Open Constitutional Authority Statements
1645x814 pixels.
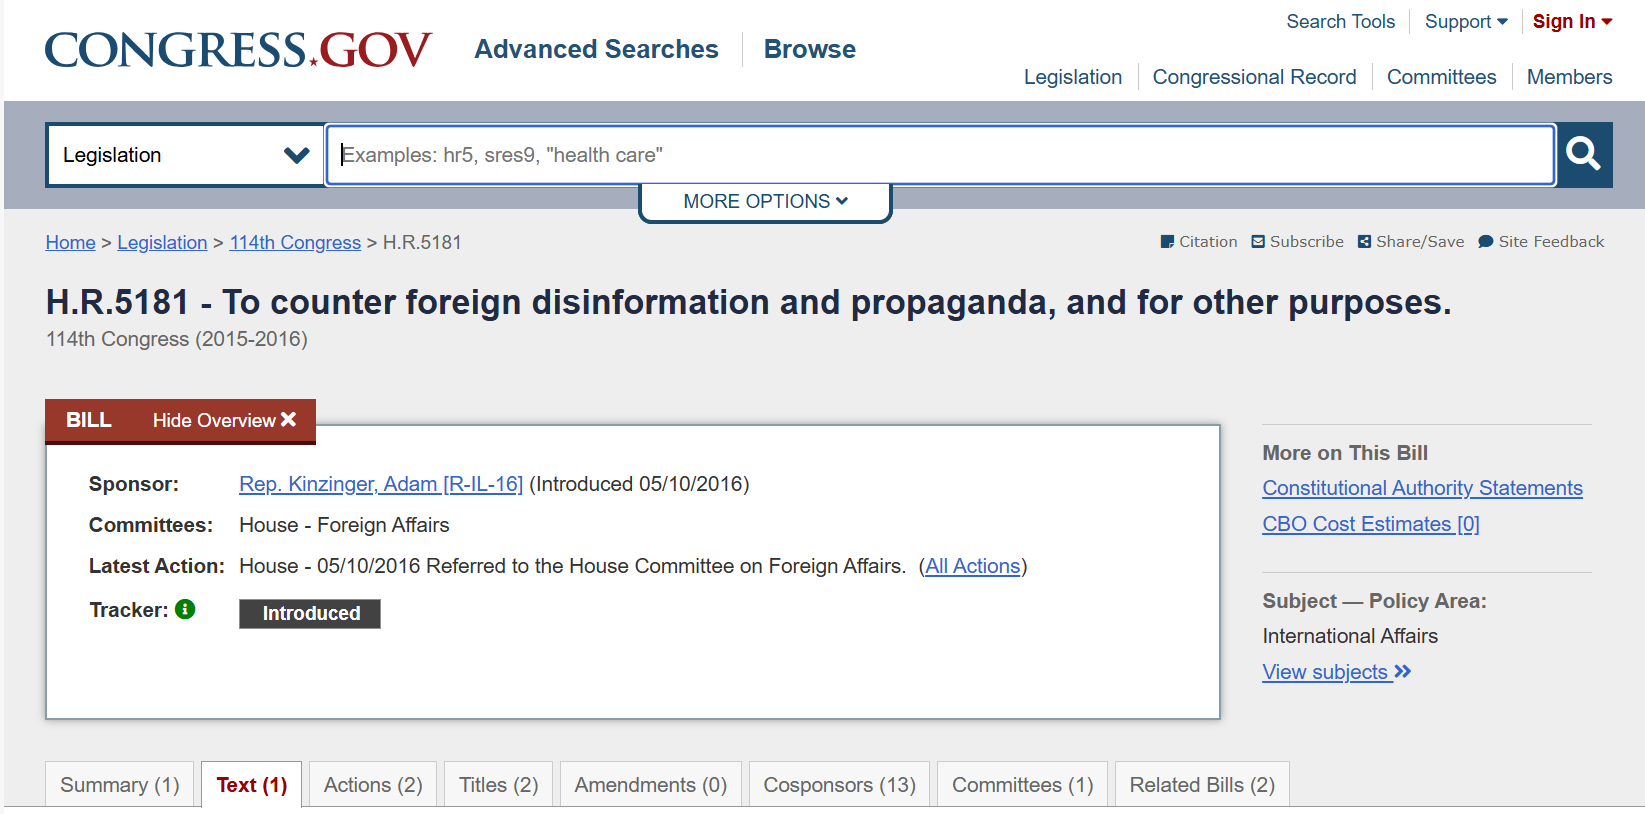(1422, 488)
